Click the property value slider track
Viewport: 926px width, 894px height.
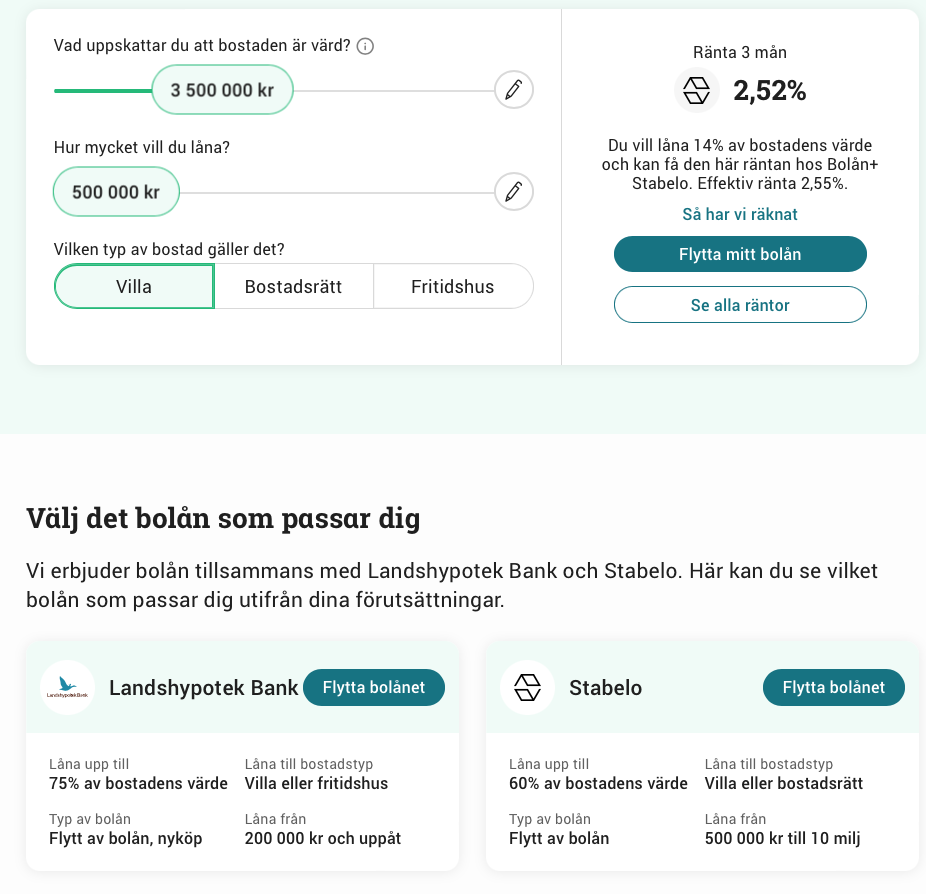390,91
